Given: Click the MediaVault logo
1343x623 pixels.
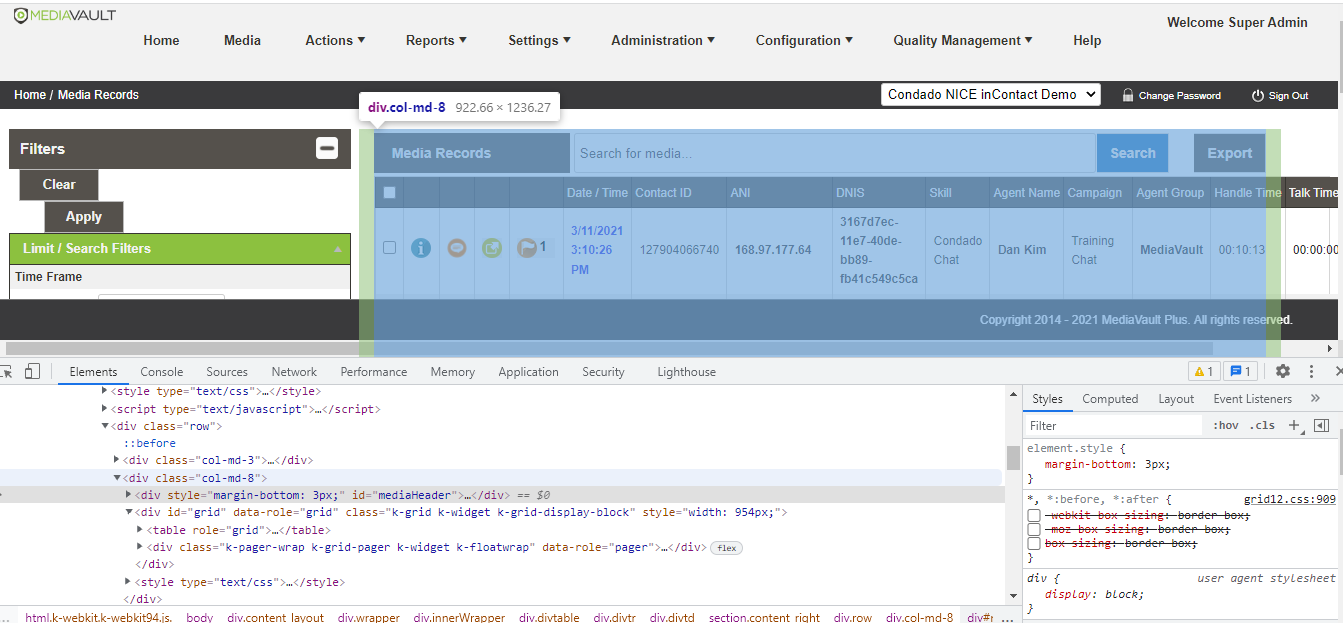Looking at the screenshot, I should pyautogui.click(x=65, y=15).
